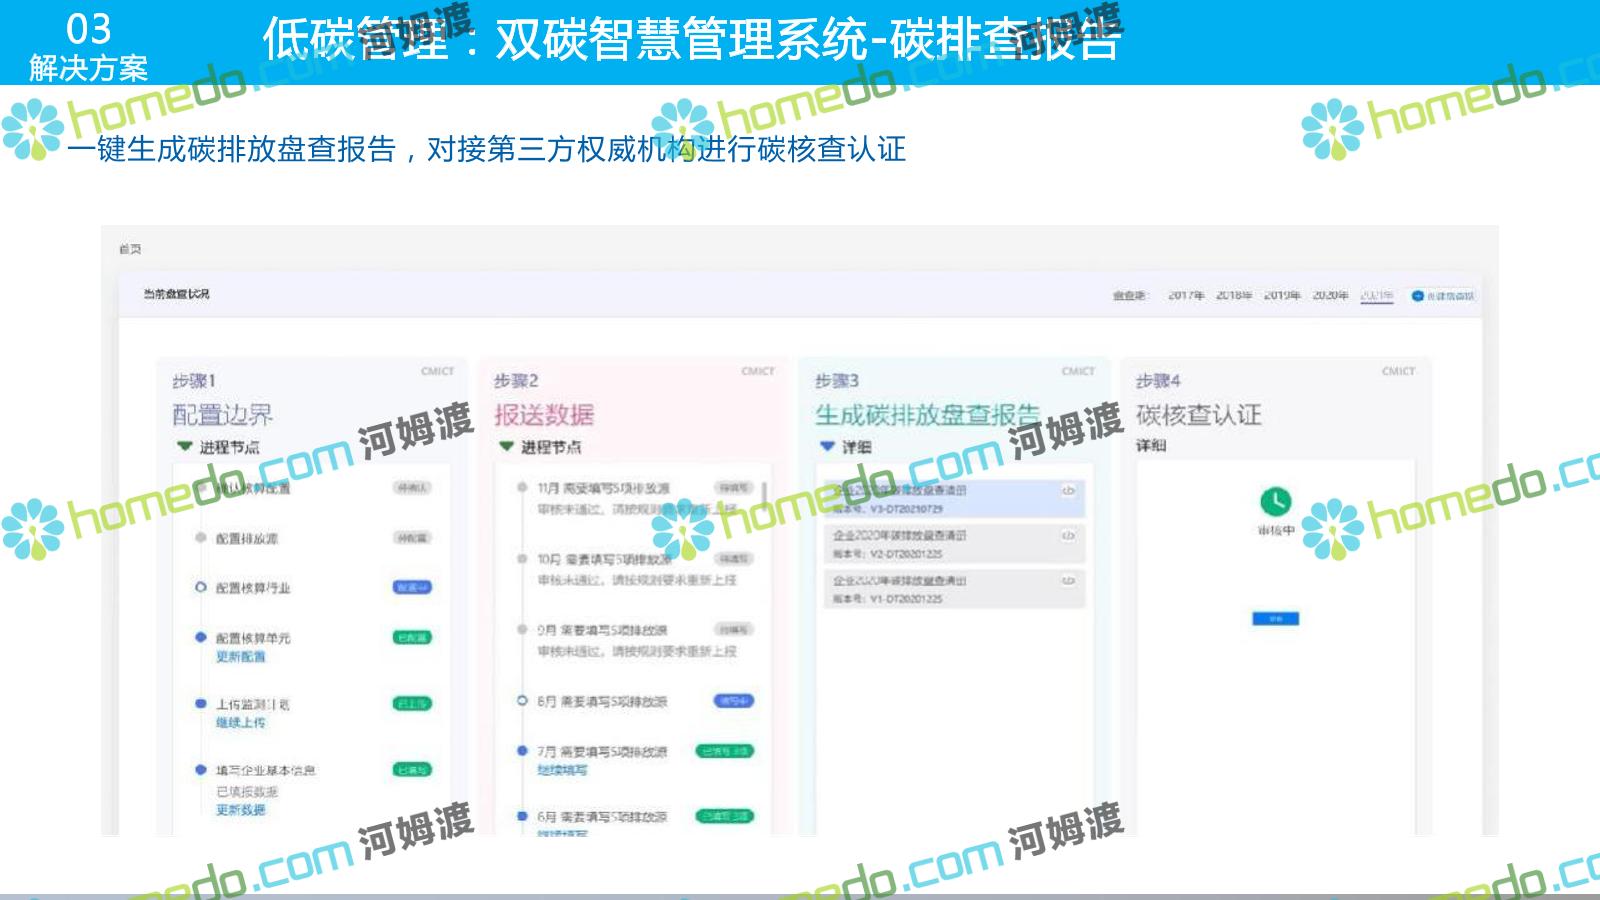This screenshot has height=900, width=1600.
Task: Click the icon on the V2-DT20201225 report row
Action: click(x=1068, y=536)
